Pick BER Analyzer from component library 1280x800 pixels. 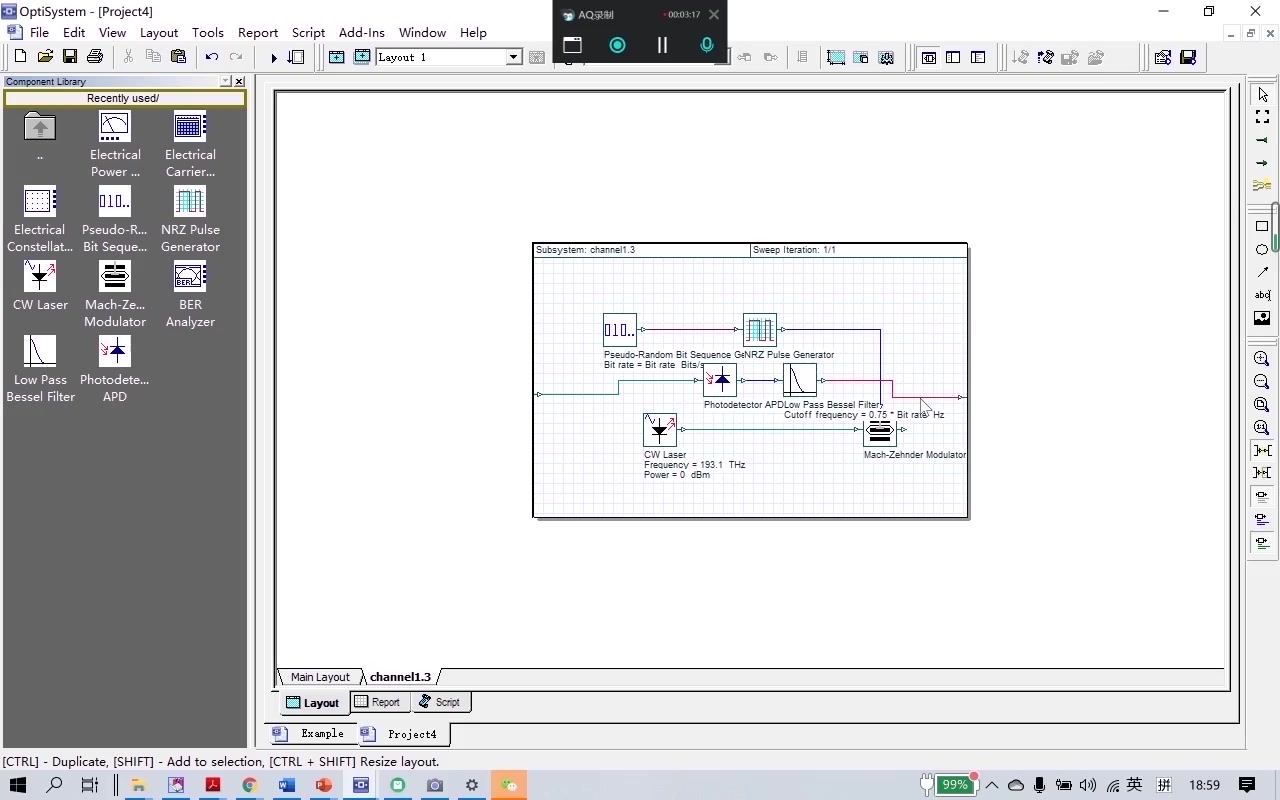click(x=190, y=294)
